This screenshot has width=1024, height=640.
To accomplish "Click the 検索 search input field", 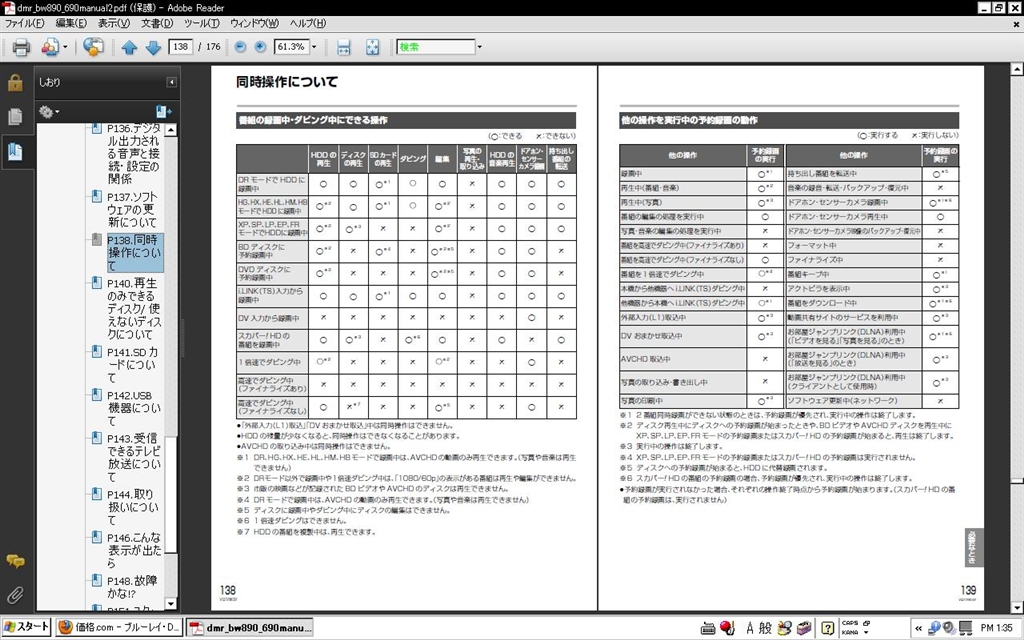I will [x=436, y=47].
